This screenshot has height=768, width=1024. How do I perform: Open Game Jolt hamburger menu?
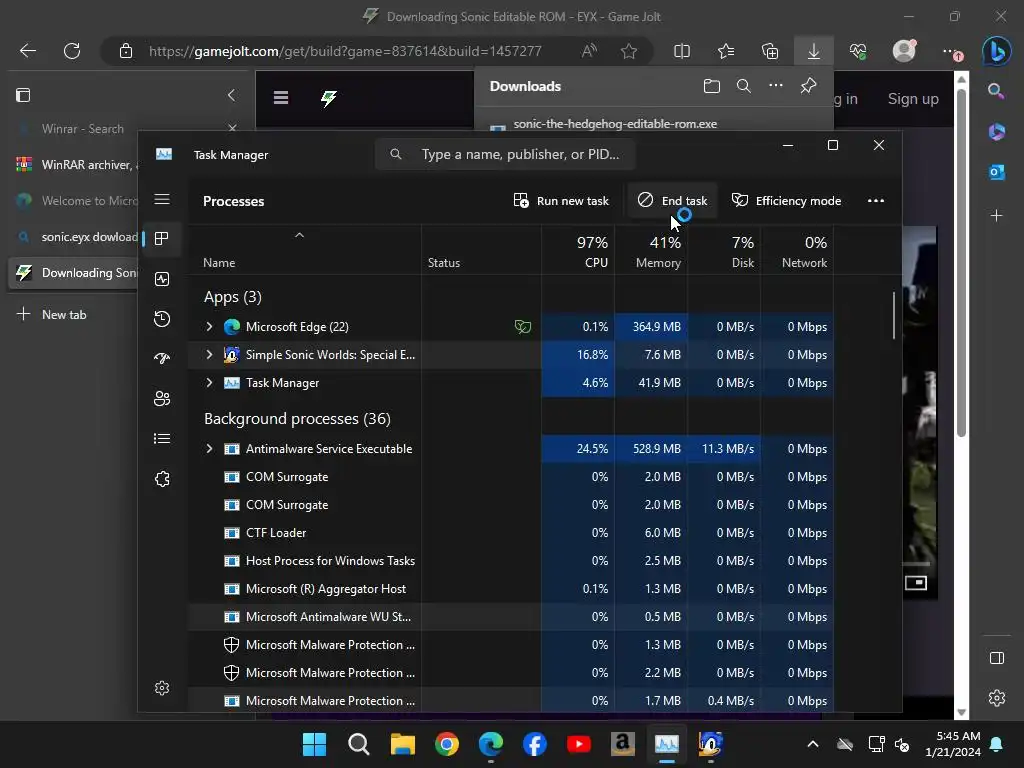[x=281, y=98]
